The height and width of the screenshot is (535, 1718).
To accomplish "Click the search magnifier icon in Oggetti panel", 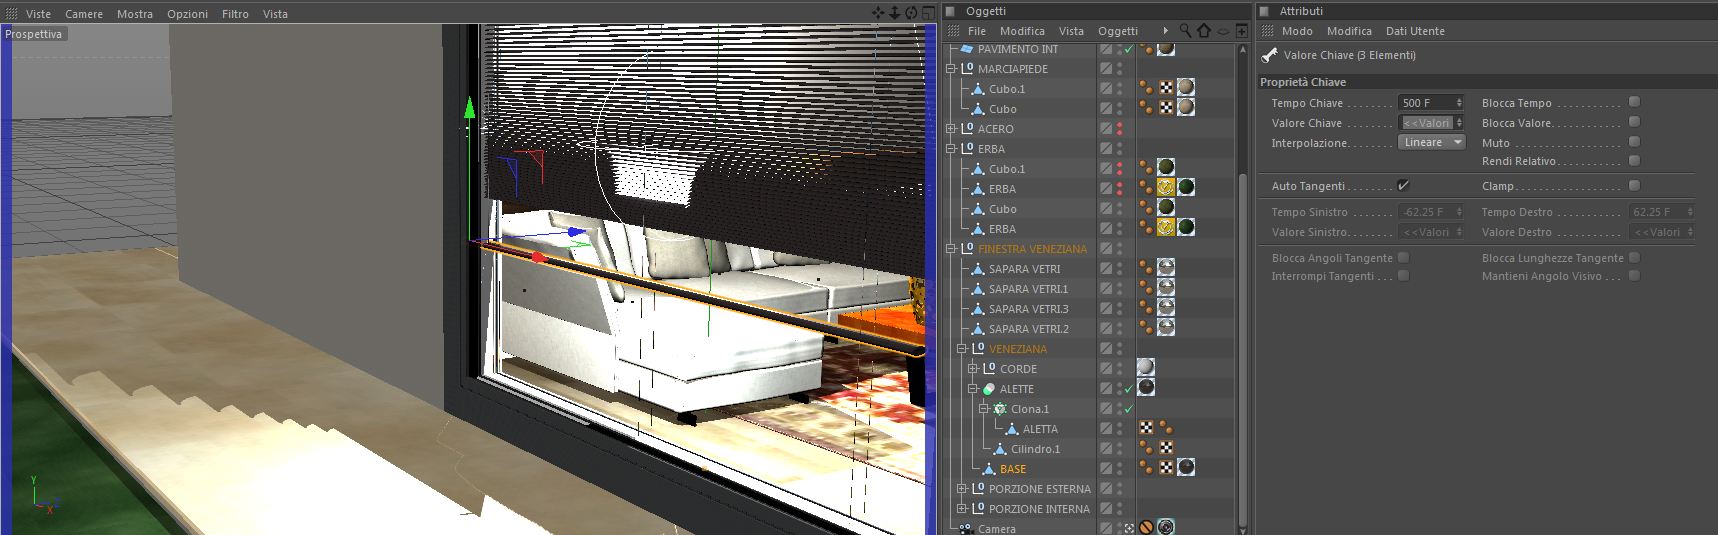I will [x=1185, y=31].
